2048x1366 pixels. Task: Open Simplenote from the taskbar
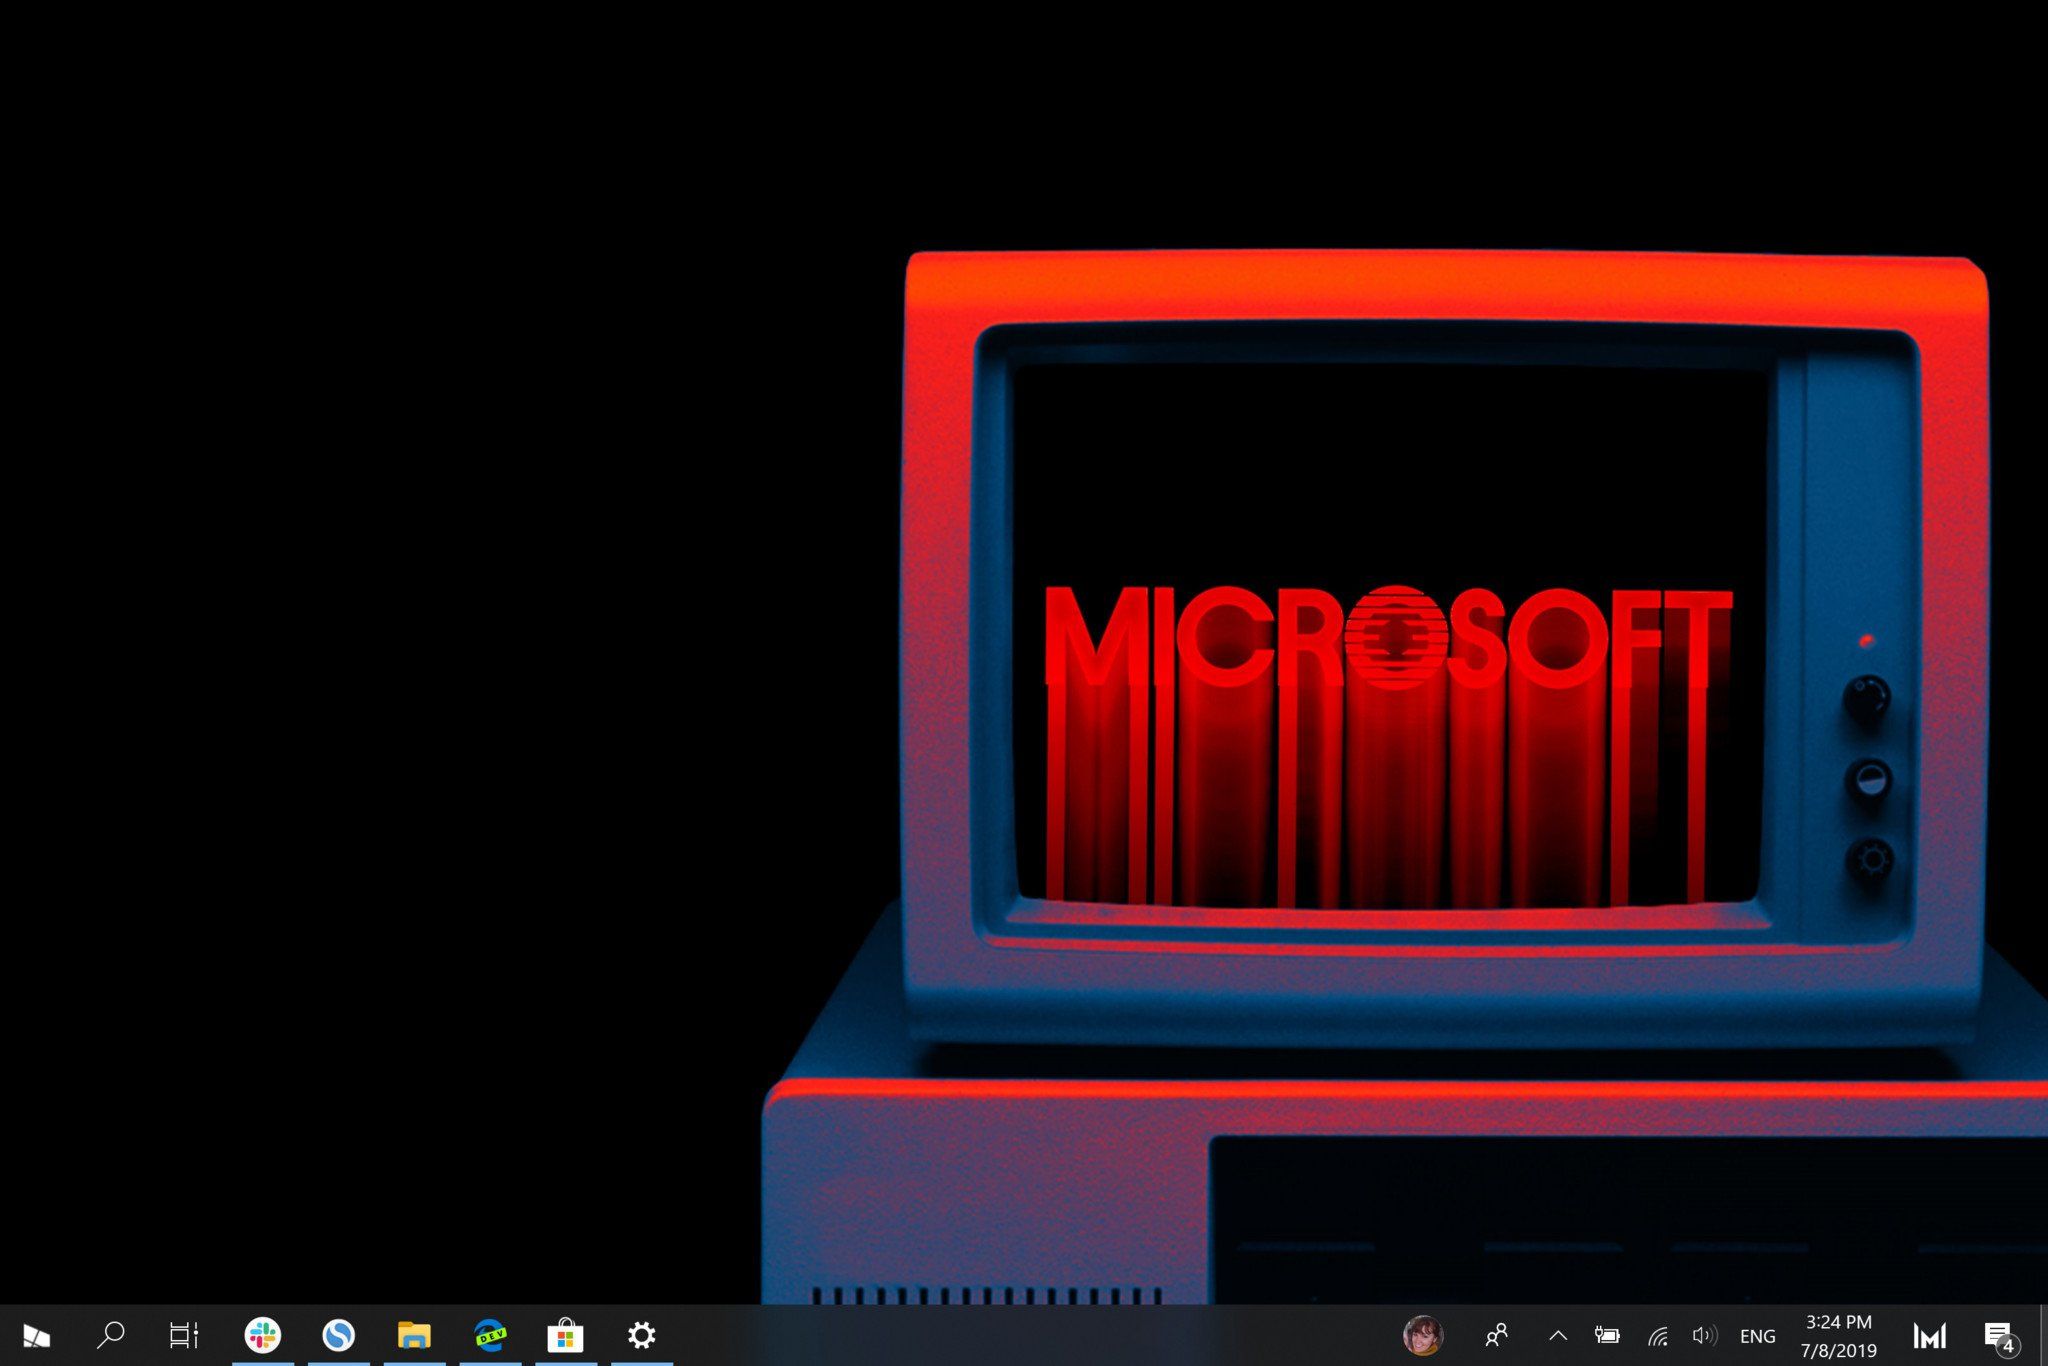(339, 1335)
